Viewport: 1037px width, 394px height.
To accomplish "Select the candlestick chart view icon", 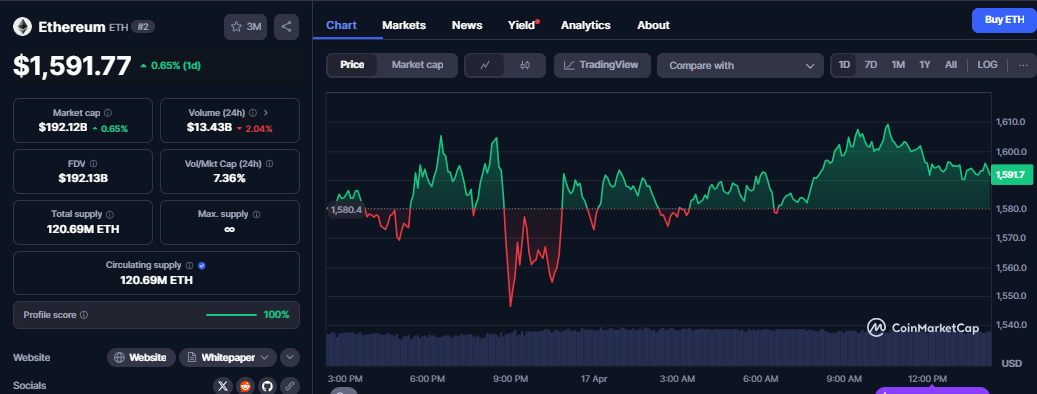I will [525, 65].
